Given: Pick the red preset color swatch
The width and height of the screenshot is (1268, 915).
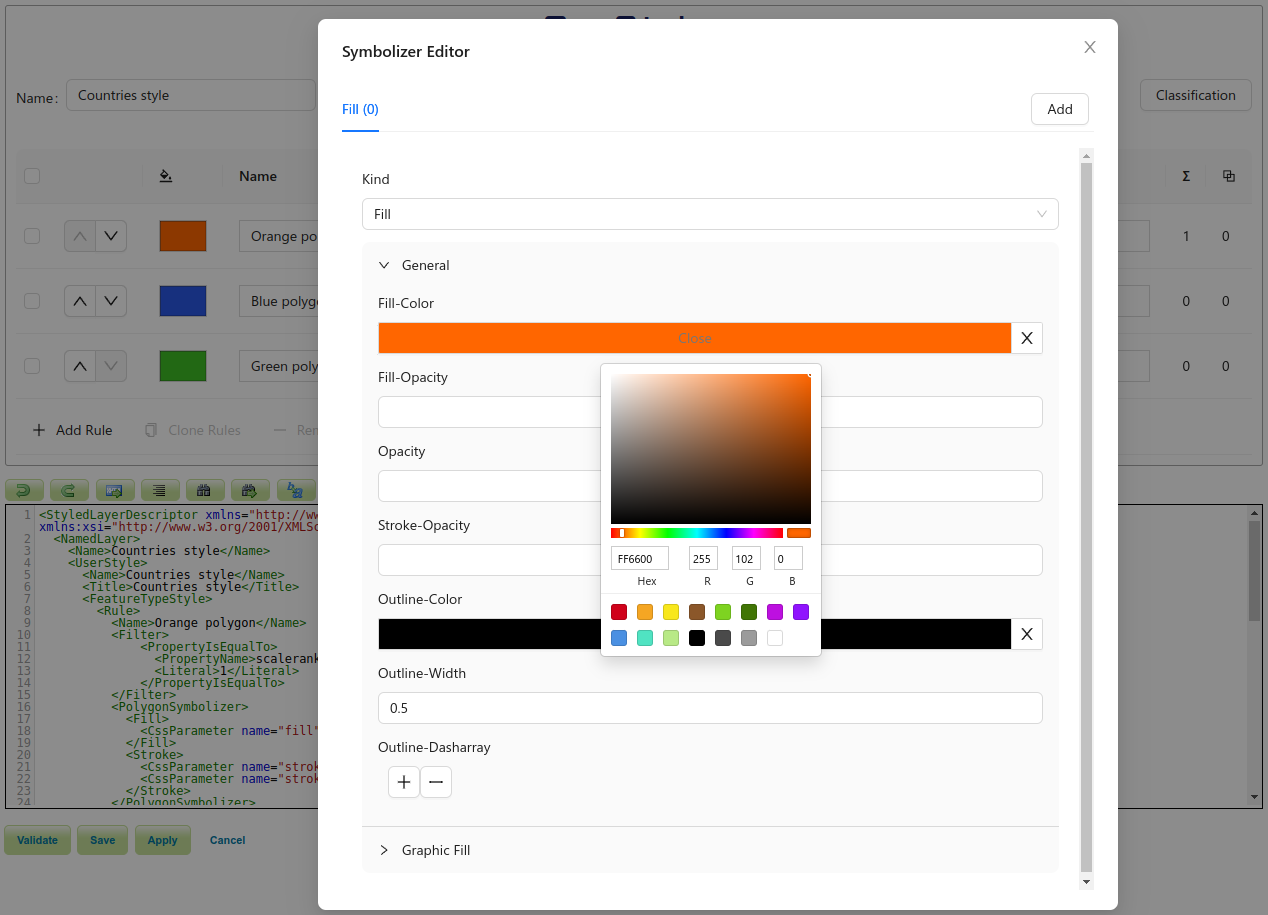Looking at the screenshot, I should [619, 612].
